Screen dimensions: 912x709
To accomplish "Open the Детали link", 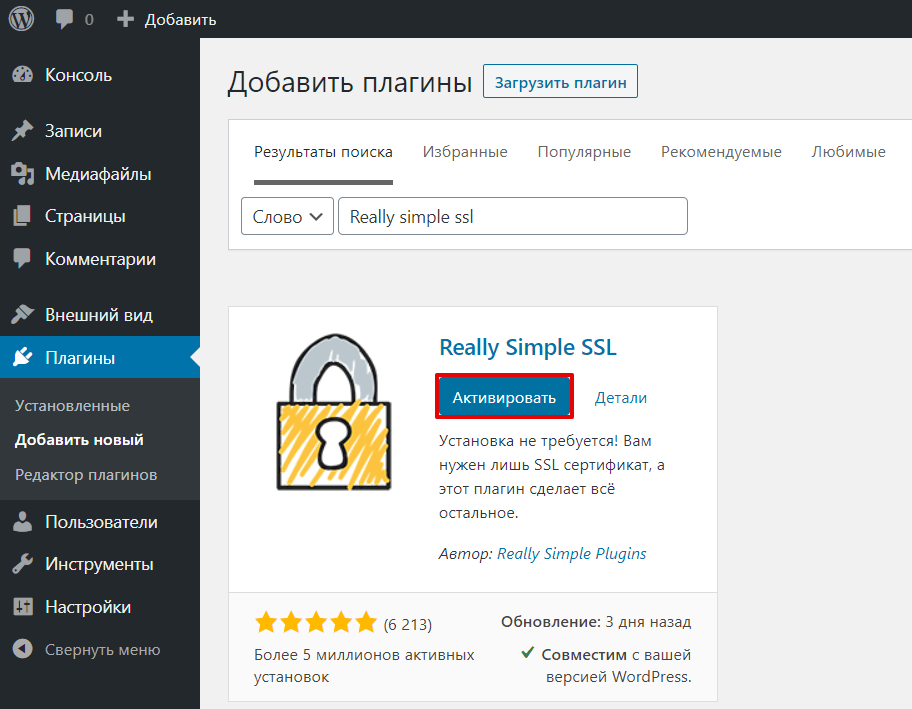I will pyautogui.click(x=621, y=398).
